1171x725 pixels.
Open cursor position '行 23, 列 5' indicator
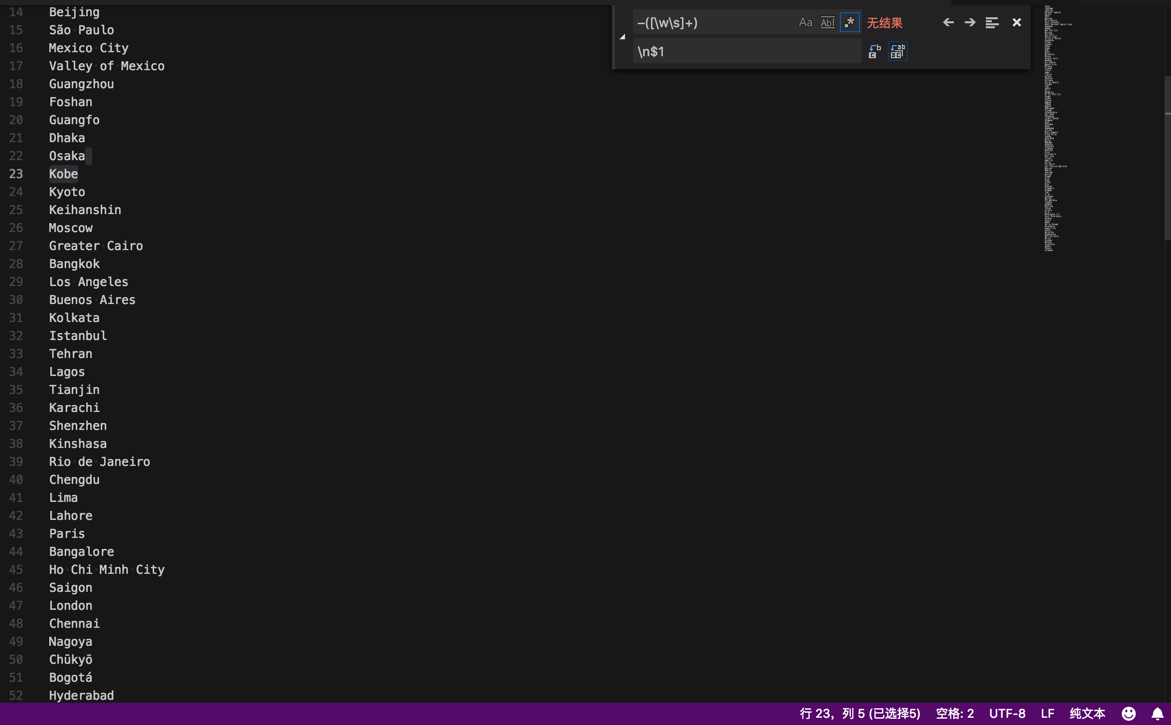(860, 714)
